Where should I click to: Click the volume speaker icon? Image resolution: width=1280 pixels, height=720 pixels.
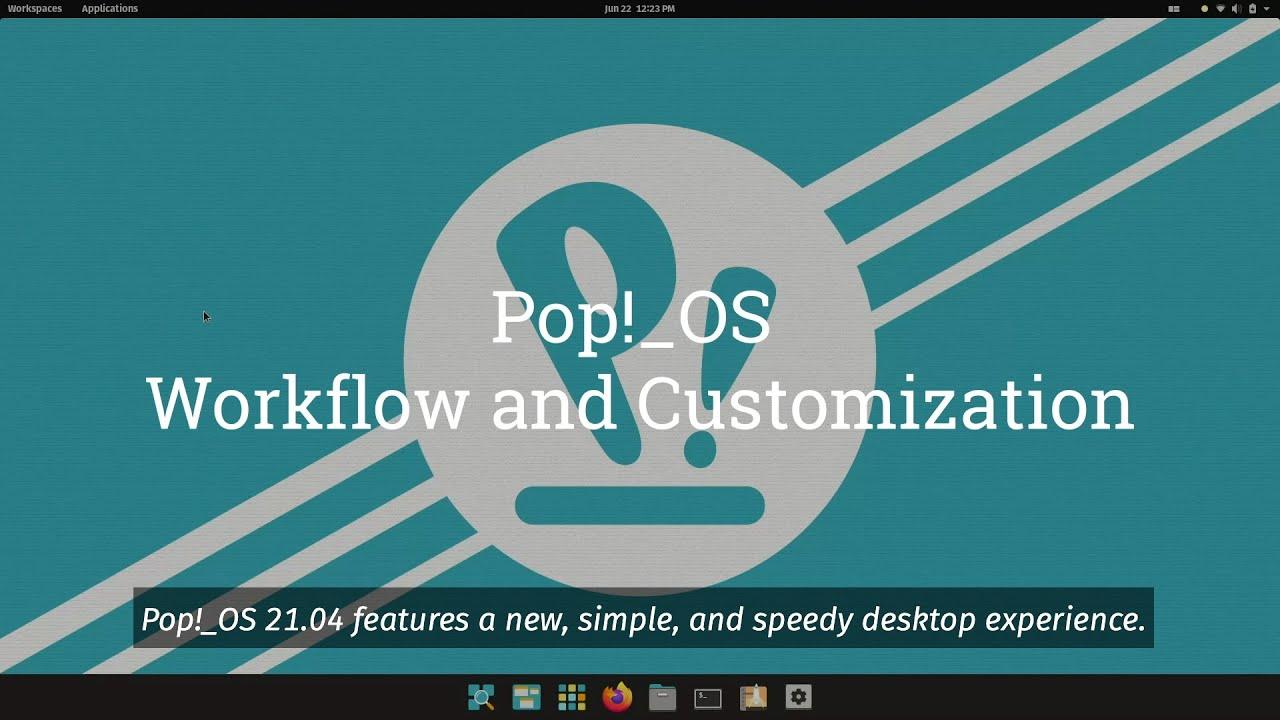(1236, 9)
